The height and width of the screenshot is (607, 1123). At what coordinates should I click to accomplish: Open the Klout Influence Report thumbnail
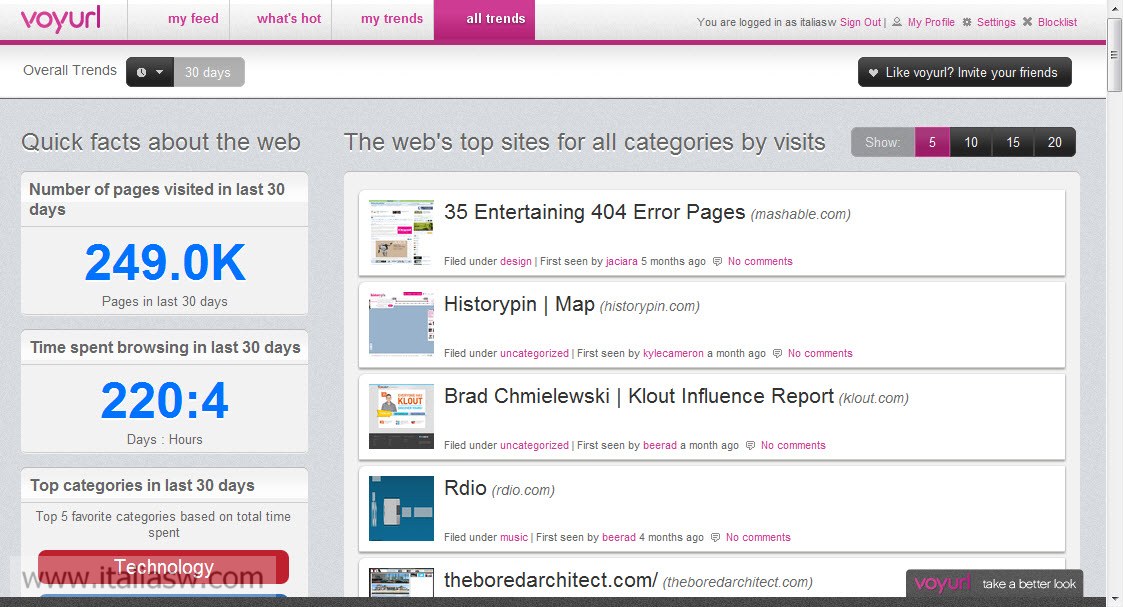click(x=401, y=416)
